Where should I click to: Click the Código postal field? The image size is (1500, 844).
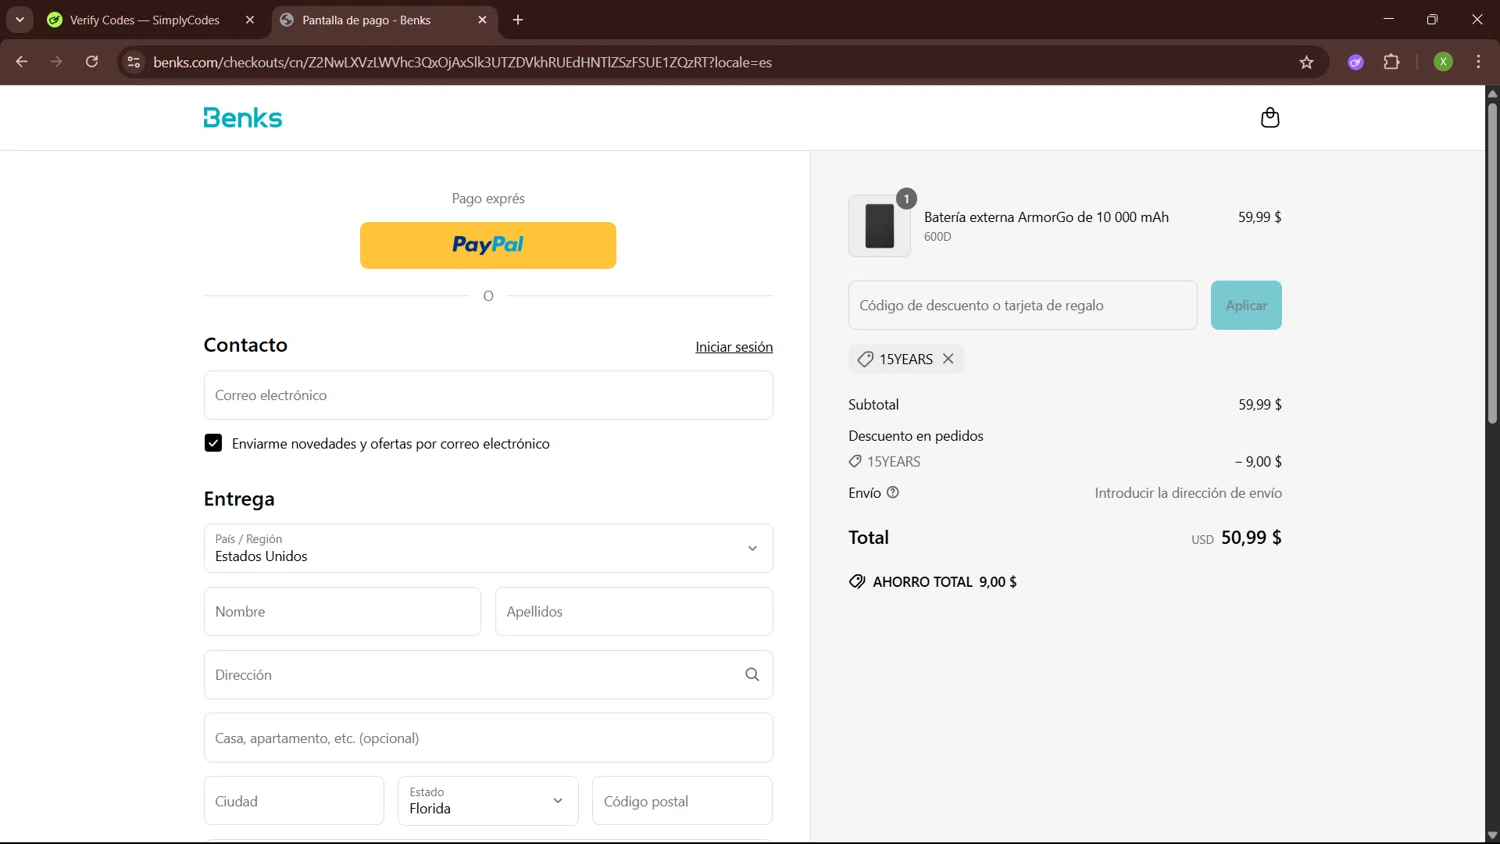click(682, 801)
